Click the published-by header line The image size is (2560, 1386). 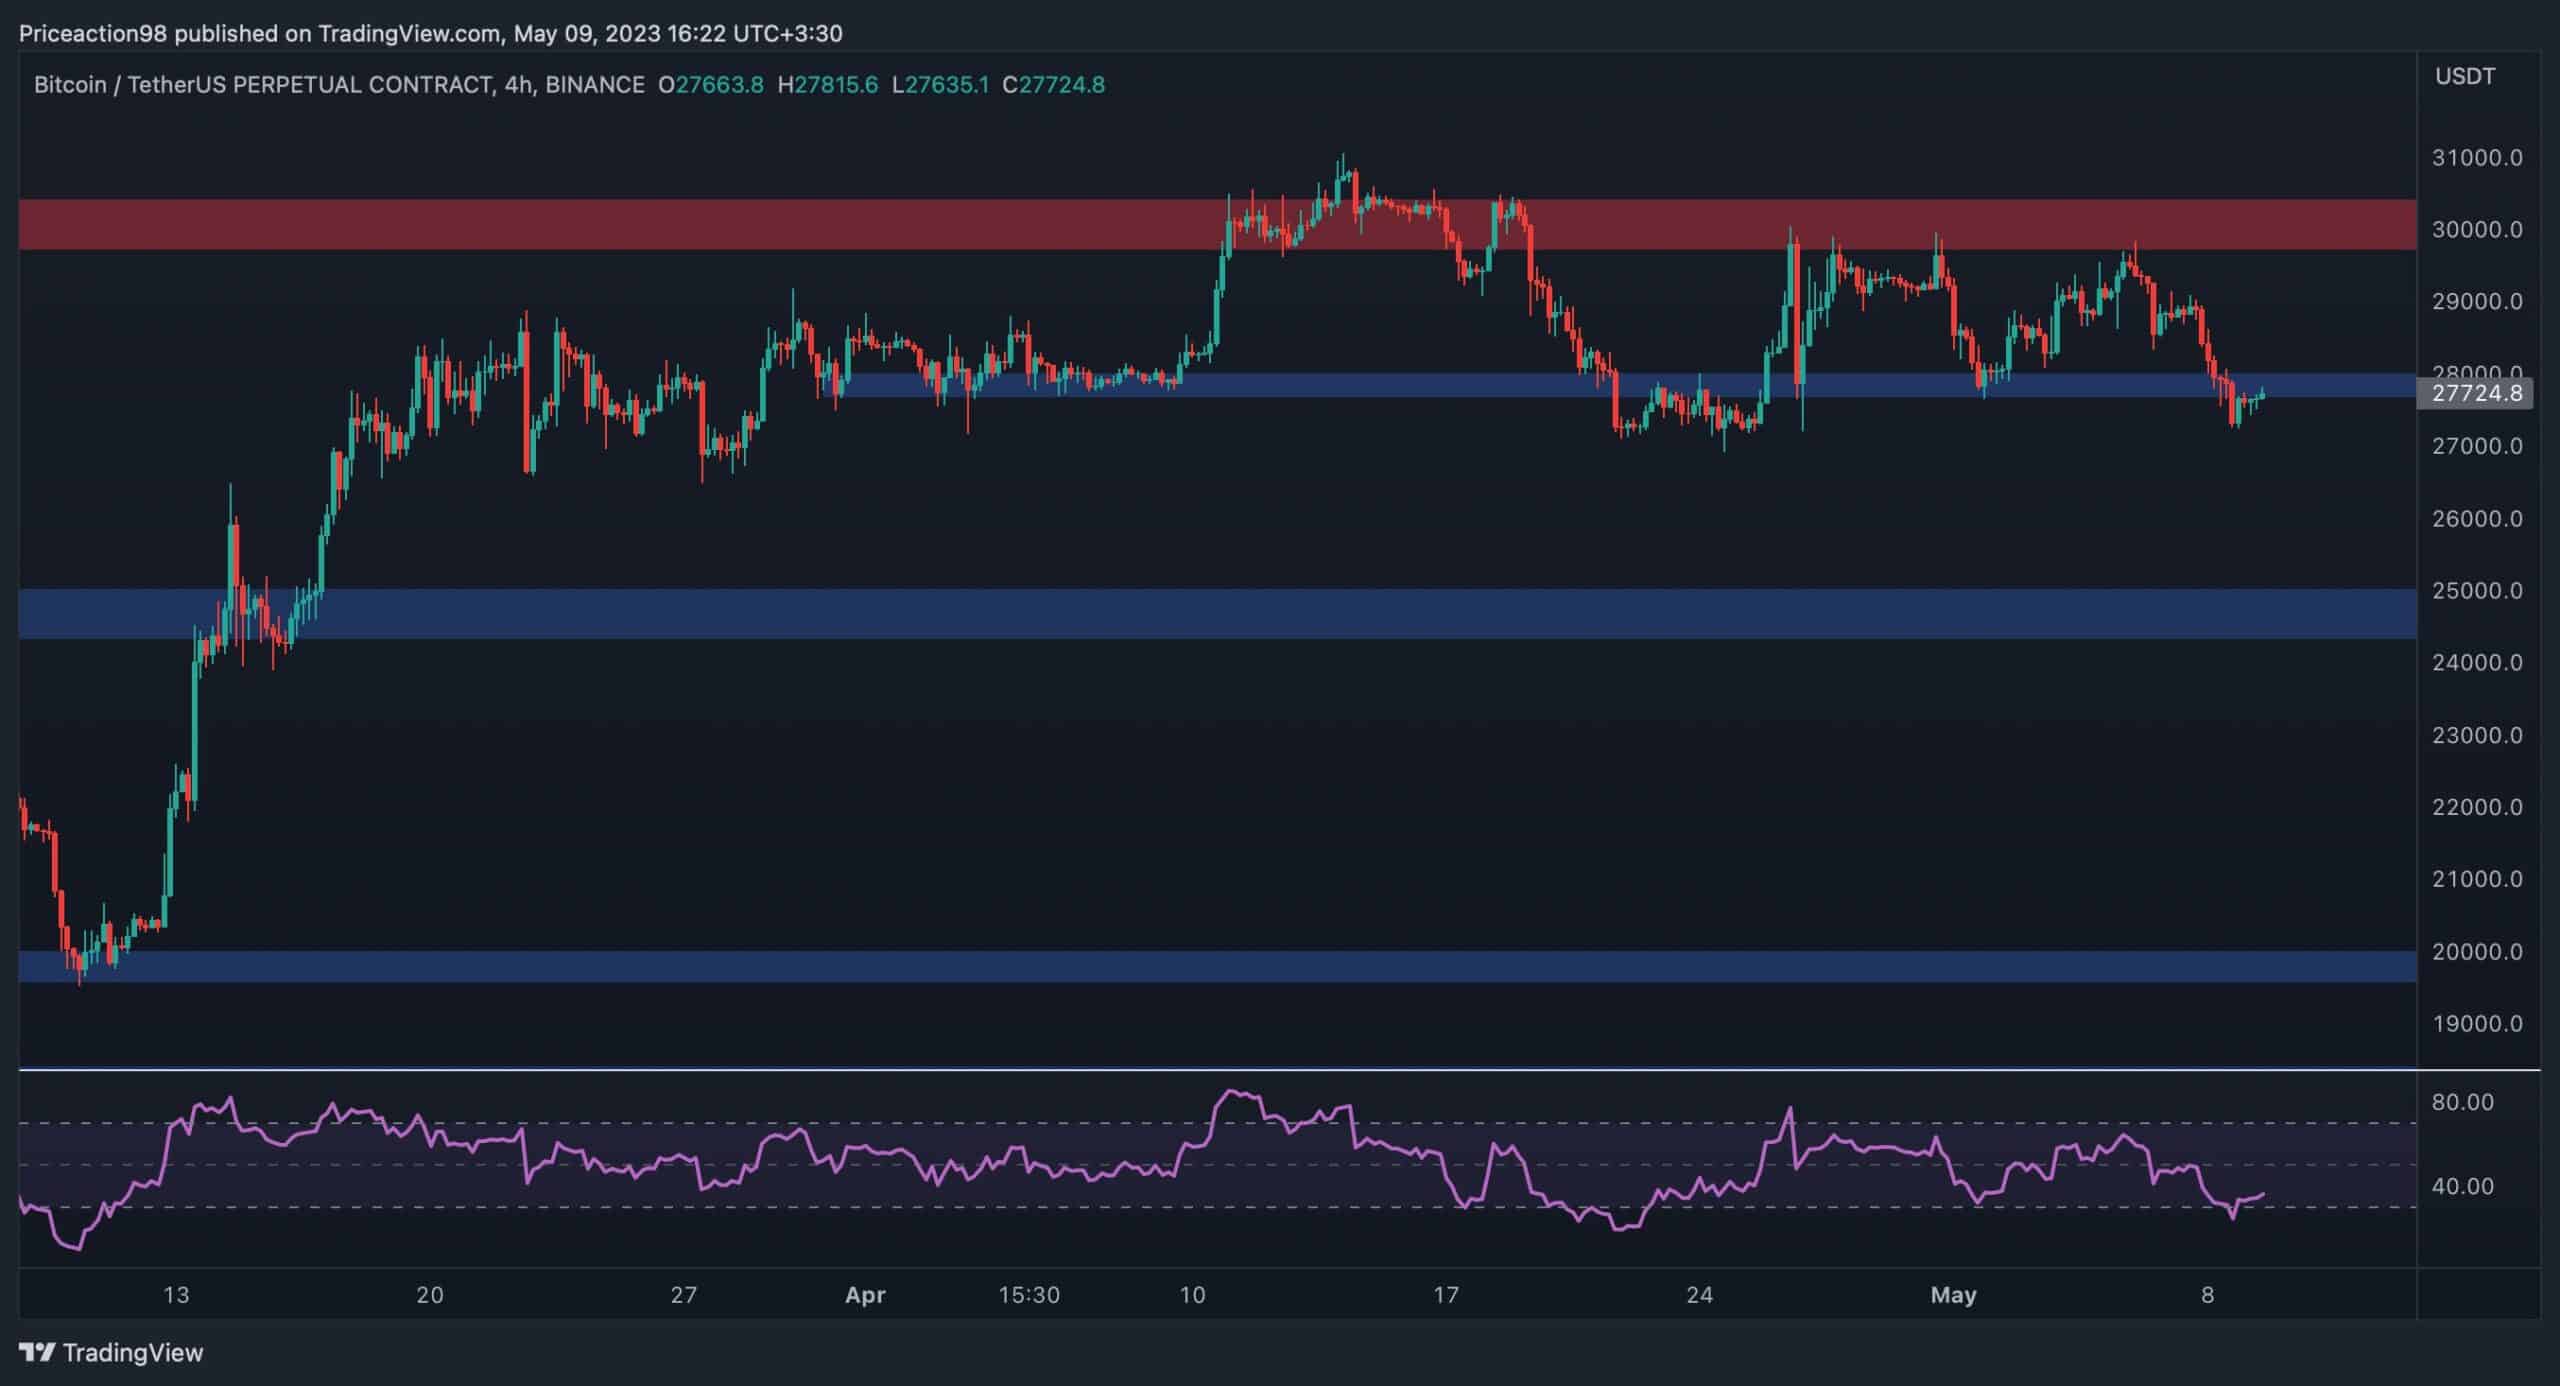point(431,34)
